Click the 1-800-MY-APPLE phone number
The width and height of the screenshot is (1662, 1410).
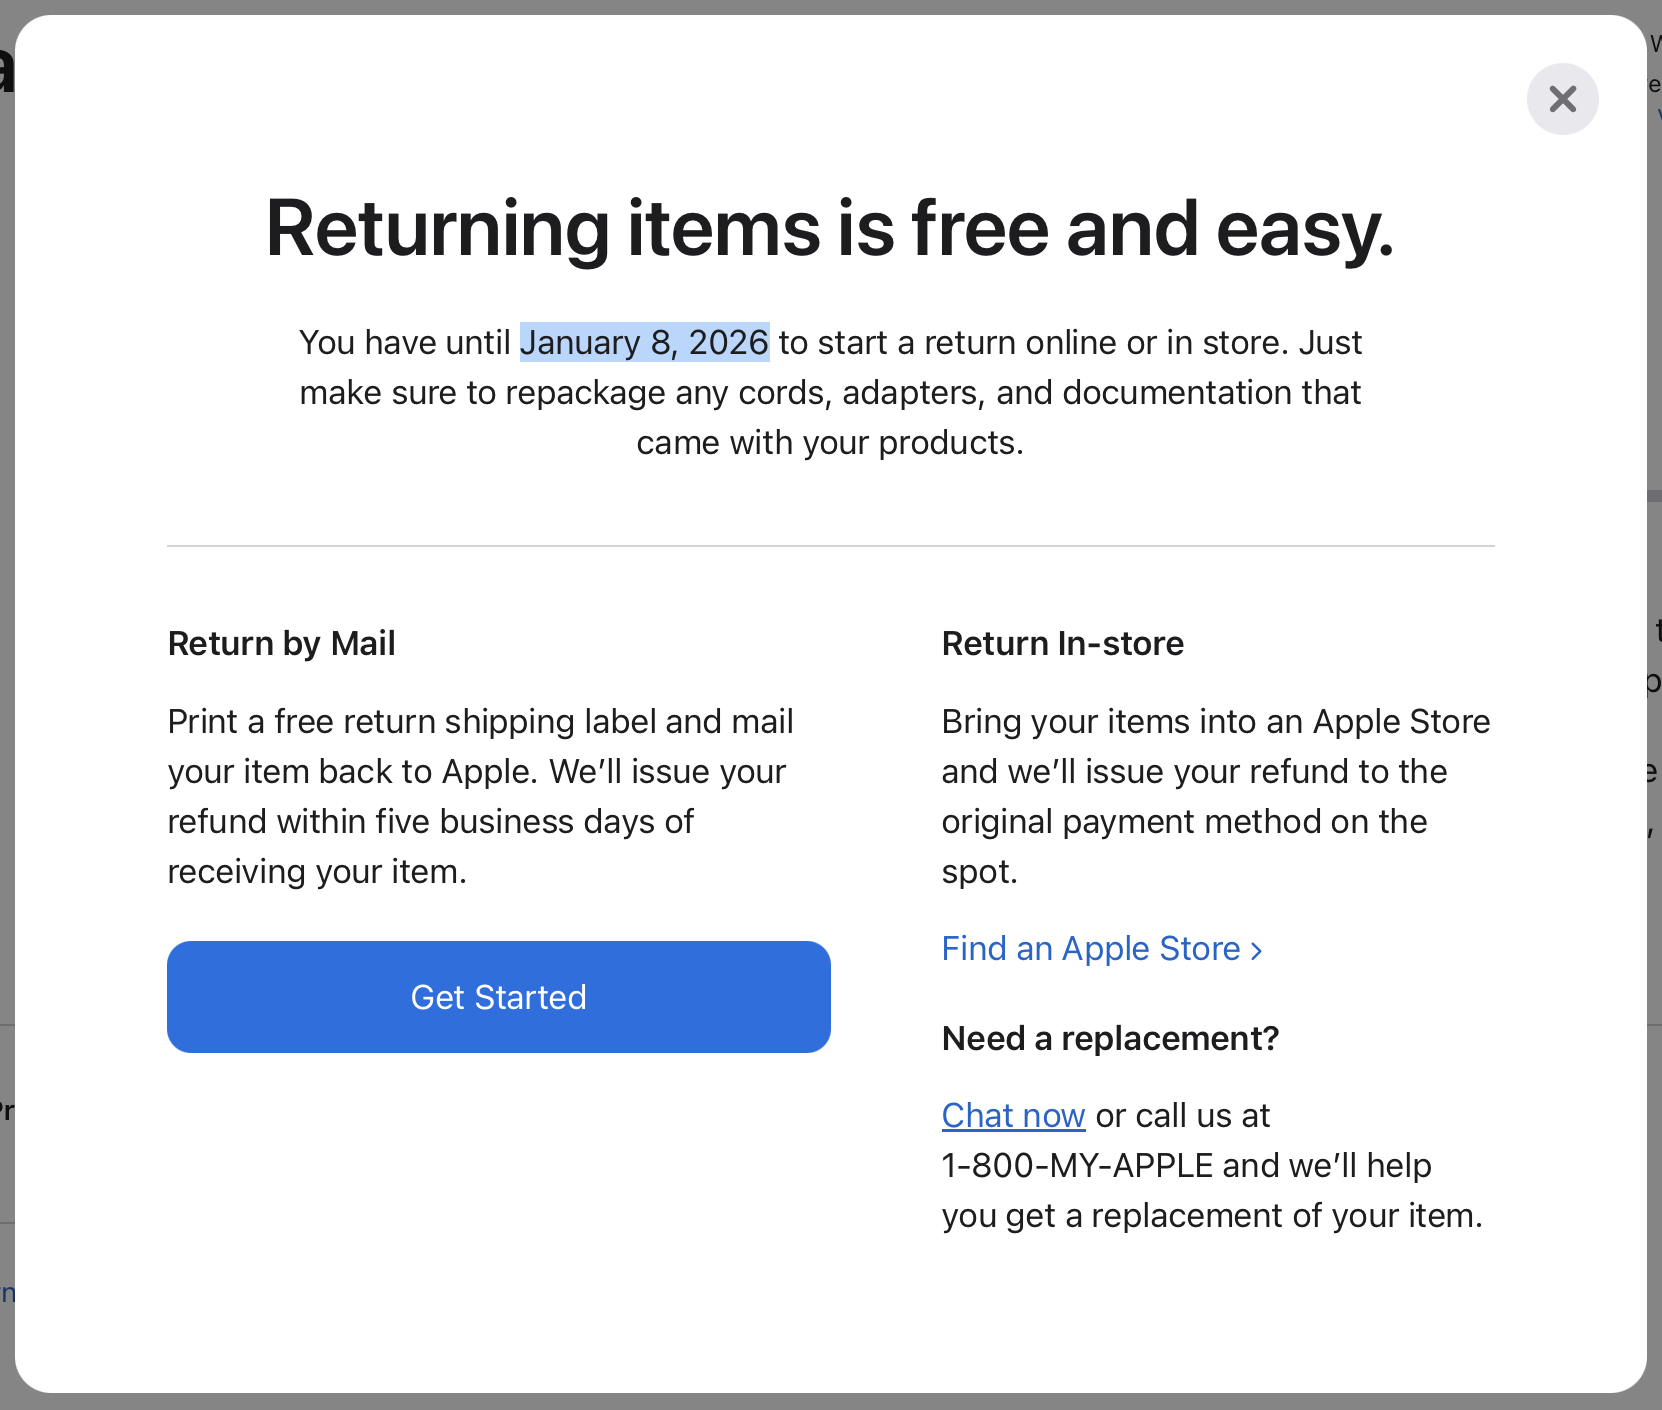coord(1077,1165)
